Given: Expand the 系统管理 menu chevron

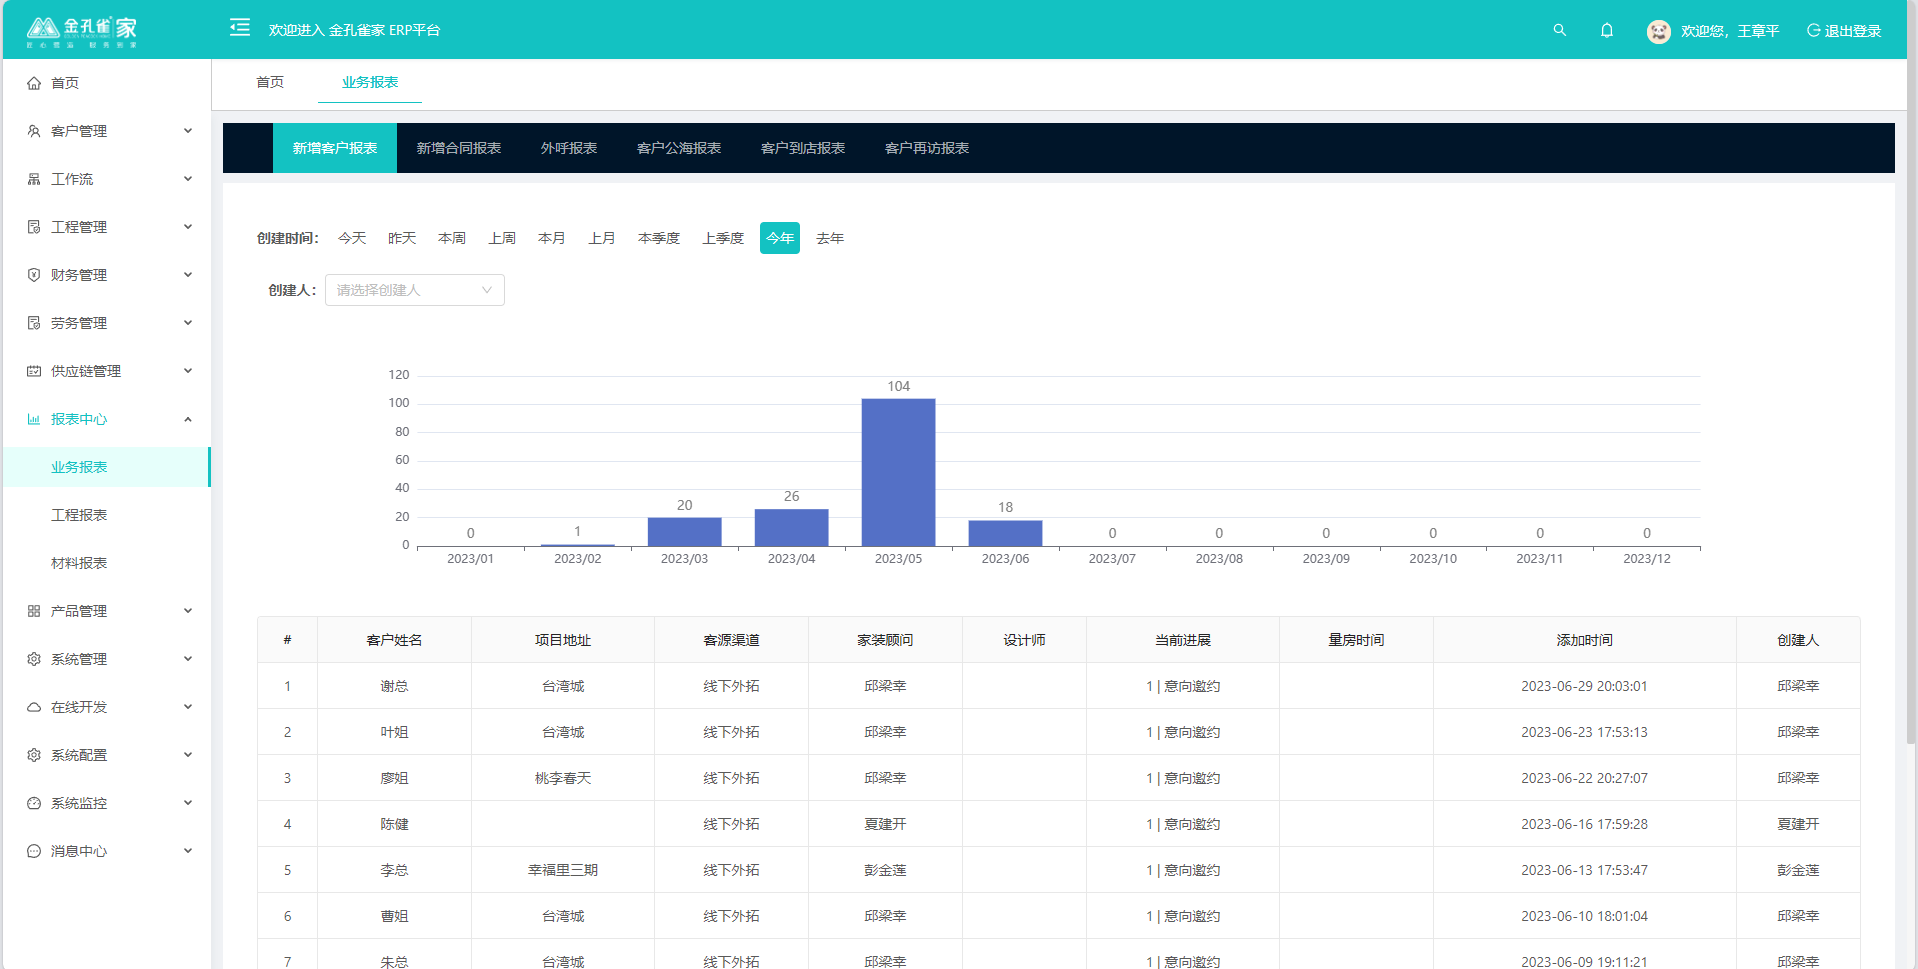Looking at the screenshot, I should (188, 659).
